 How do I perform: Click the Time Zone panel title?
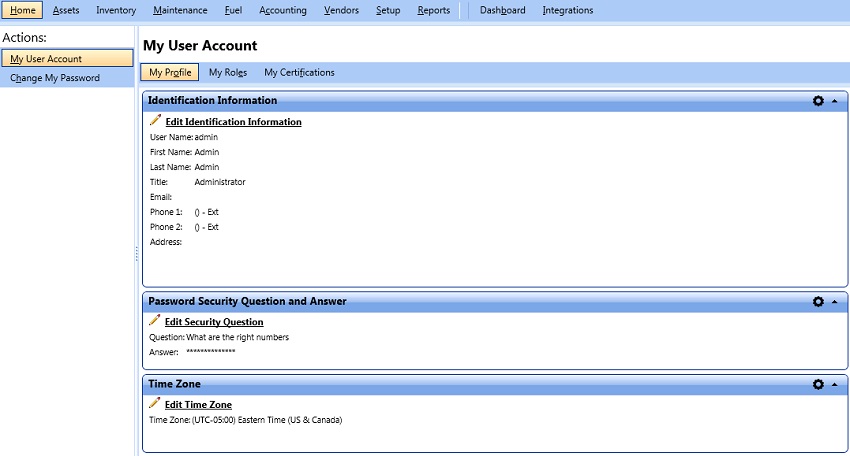click(174, 384)
